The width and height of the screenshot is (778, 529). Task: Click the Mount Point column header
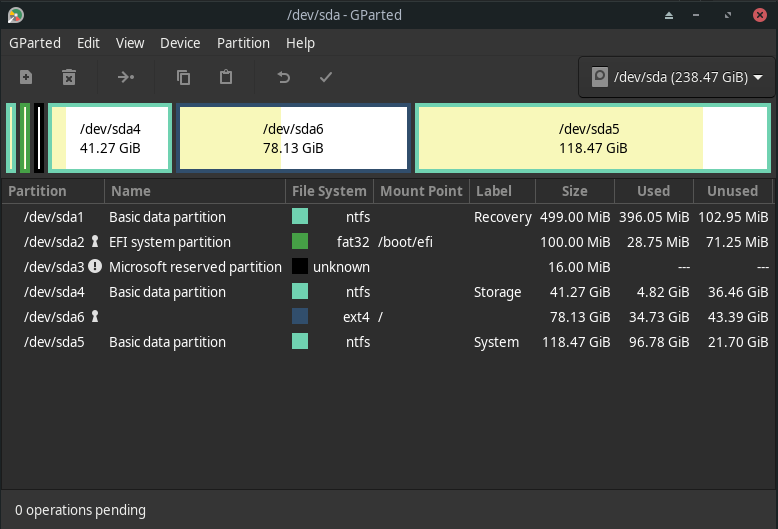[421, 191]
